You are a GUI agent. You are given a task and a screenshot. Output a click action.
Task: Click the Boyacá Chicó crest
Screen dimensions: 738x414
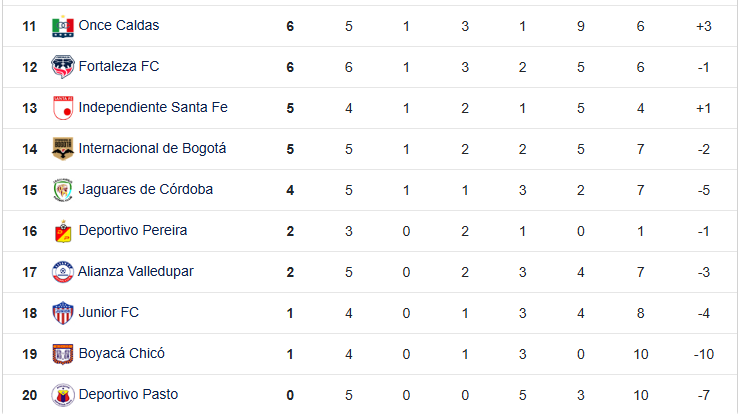(63, 354)
